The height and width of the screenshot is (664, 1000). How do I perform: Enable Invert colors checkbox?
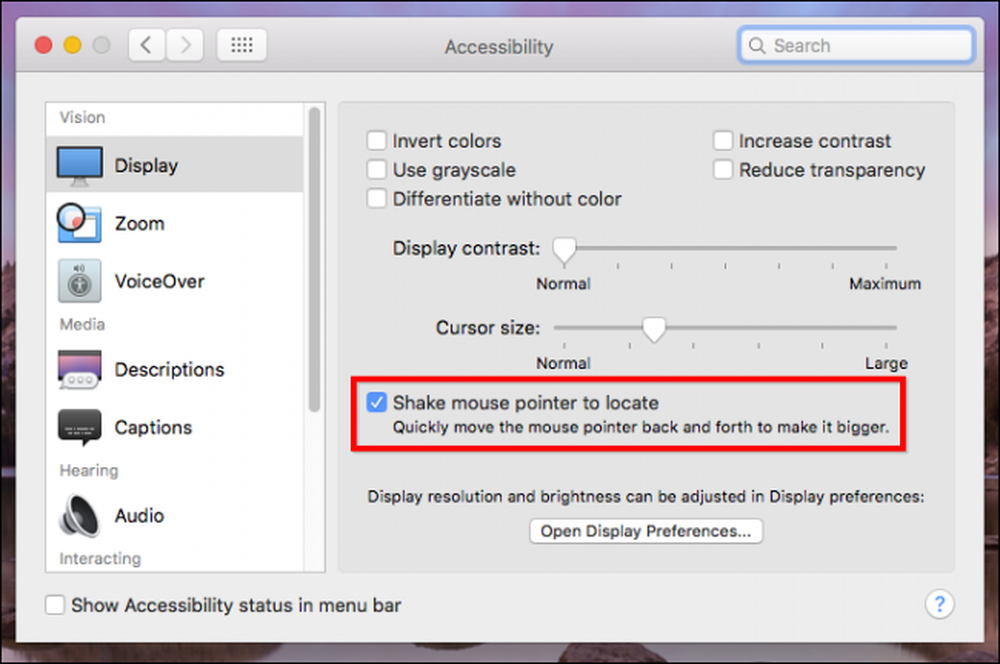coord(376,140)
